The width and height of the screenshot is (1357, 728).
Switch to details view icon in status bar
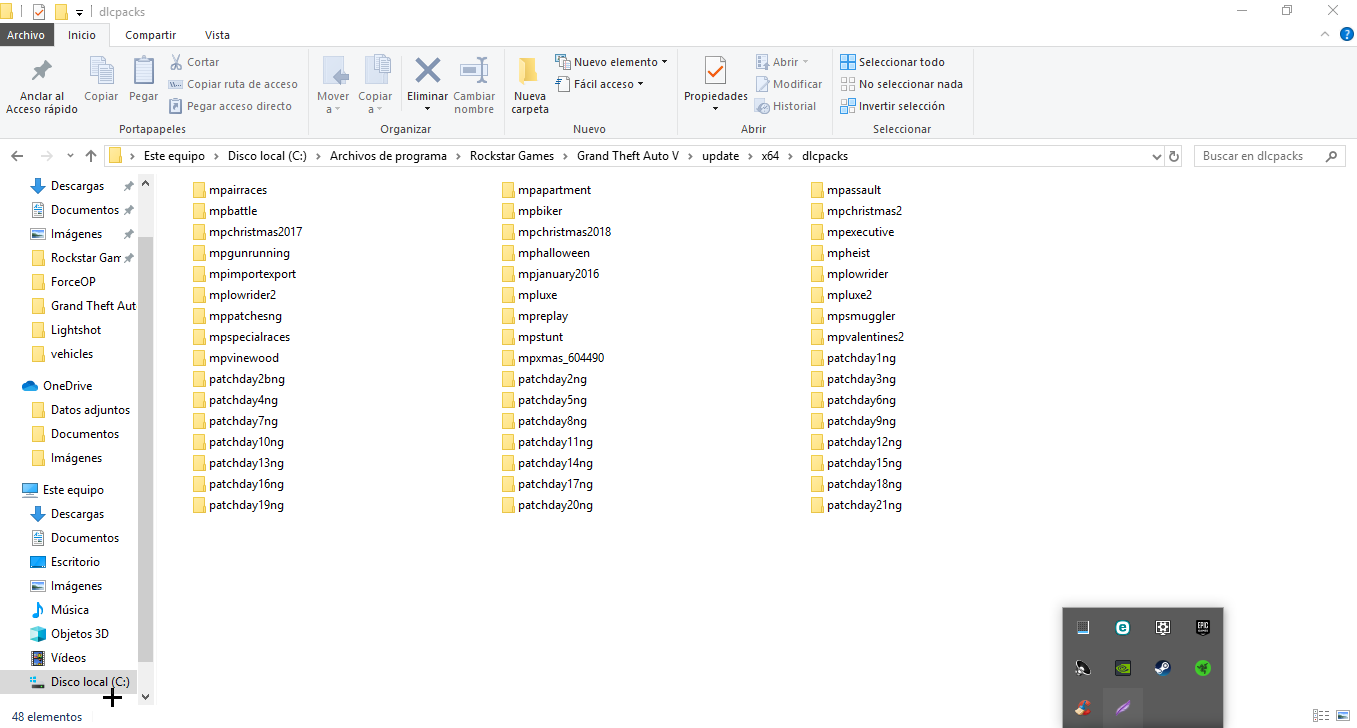pos(1320,716)
